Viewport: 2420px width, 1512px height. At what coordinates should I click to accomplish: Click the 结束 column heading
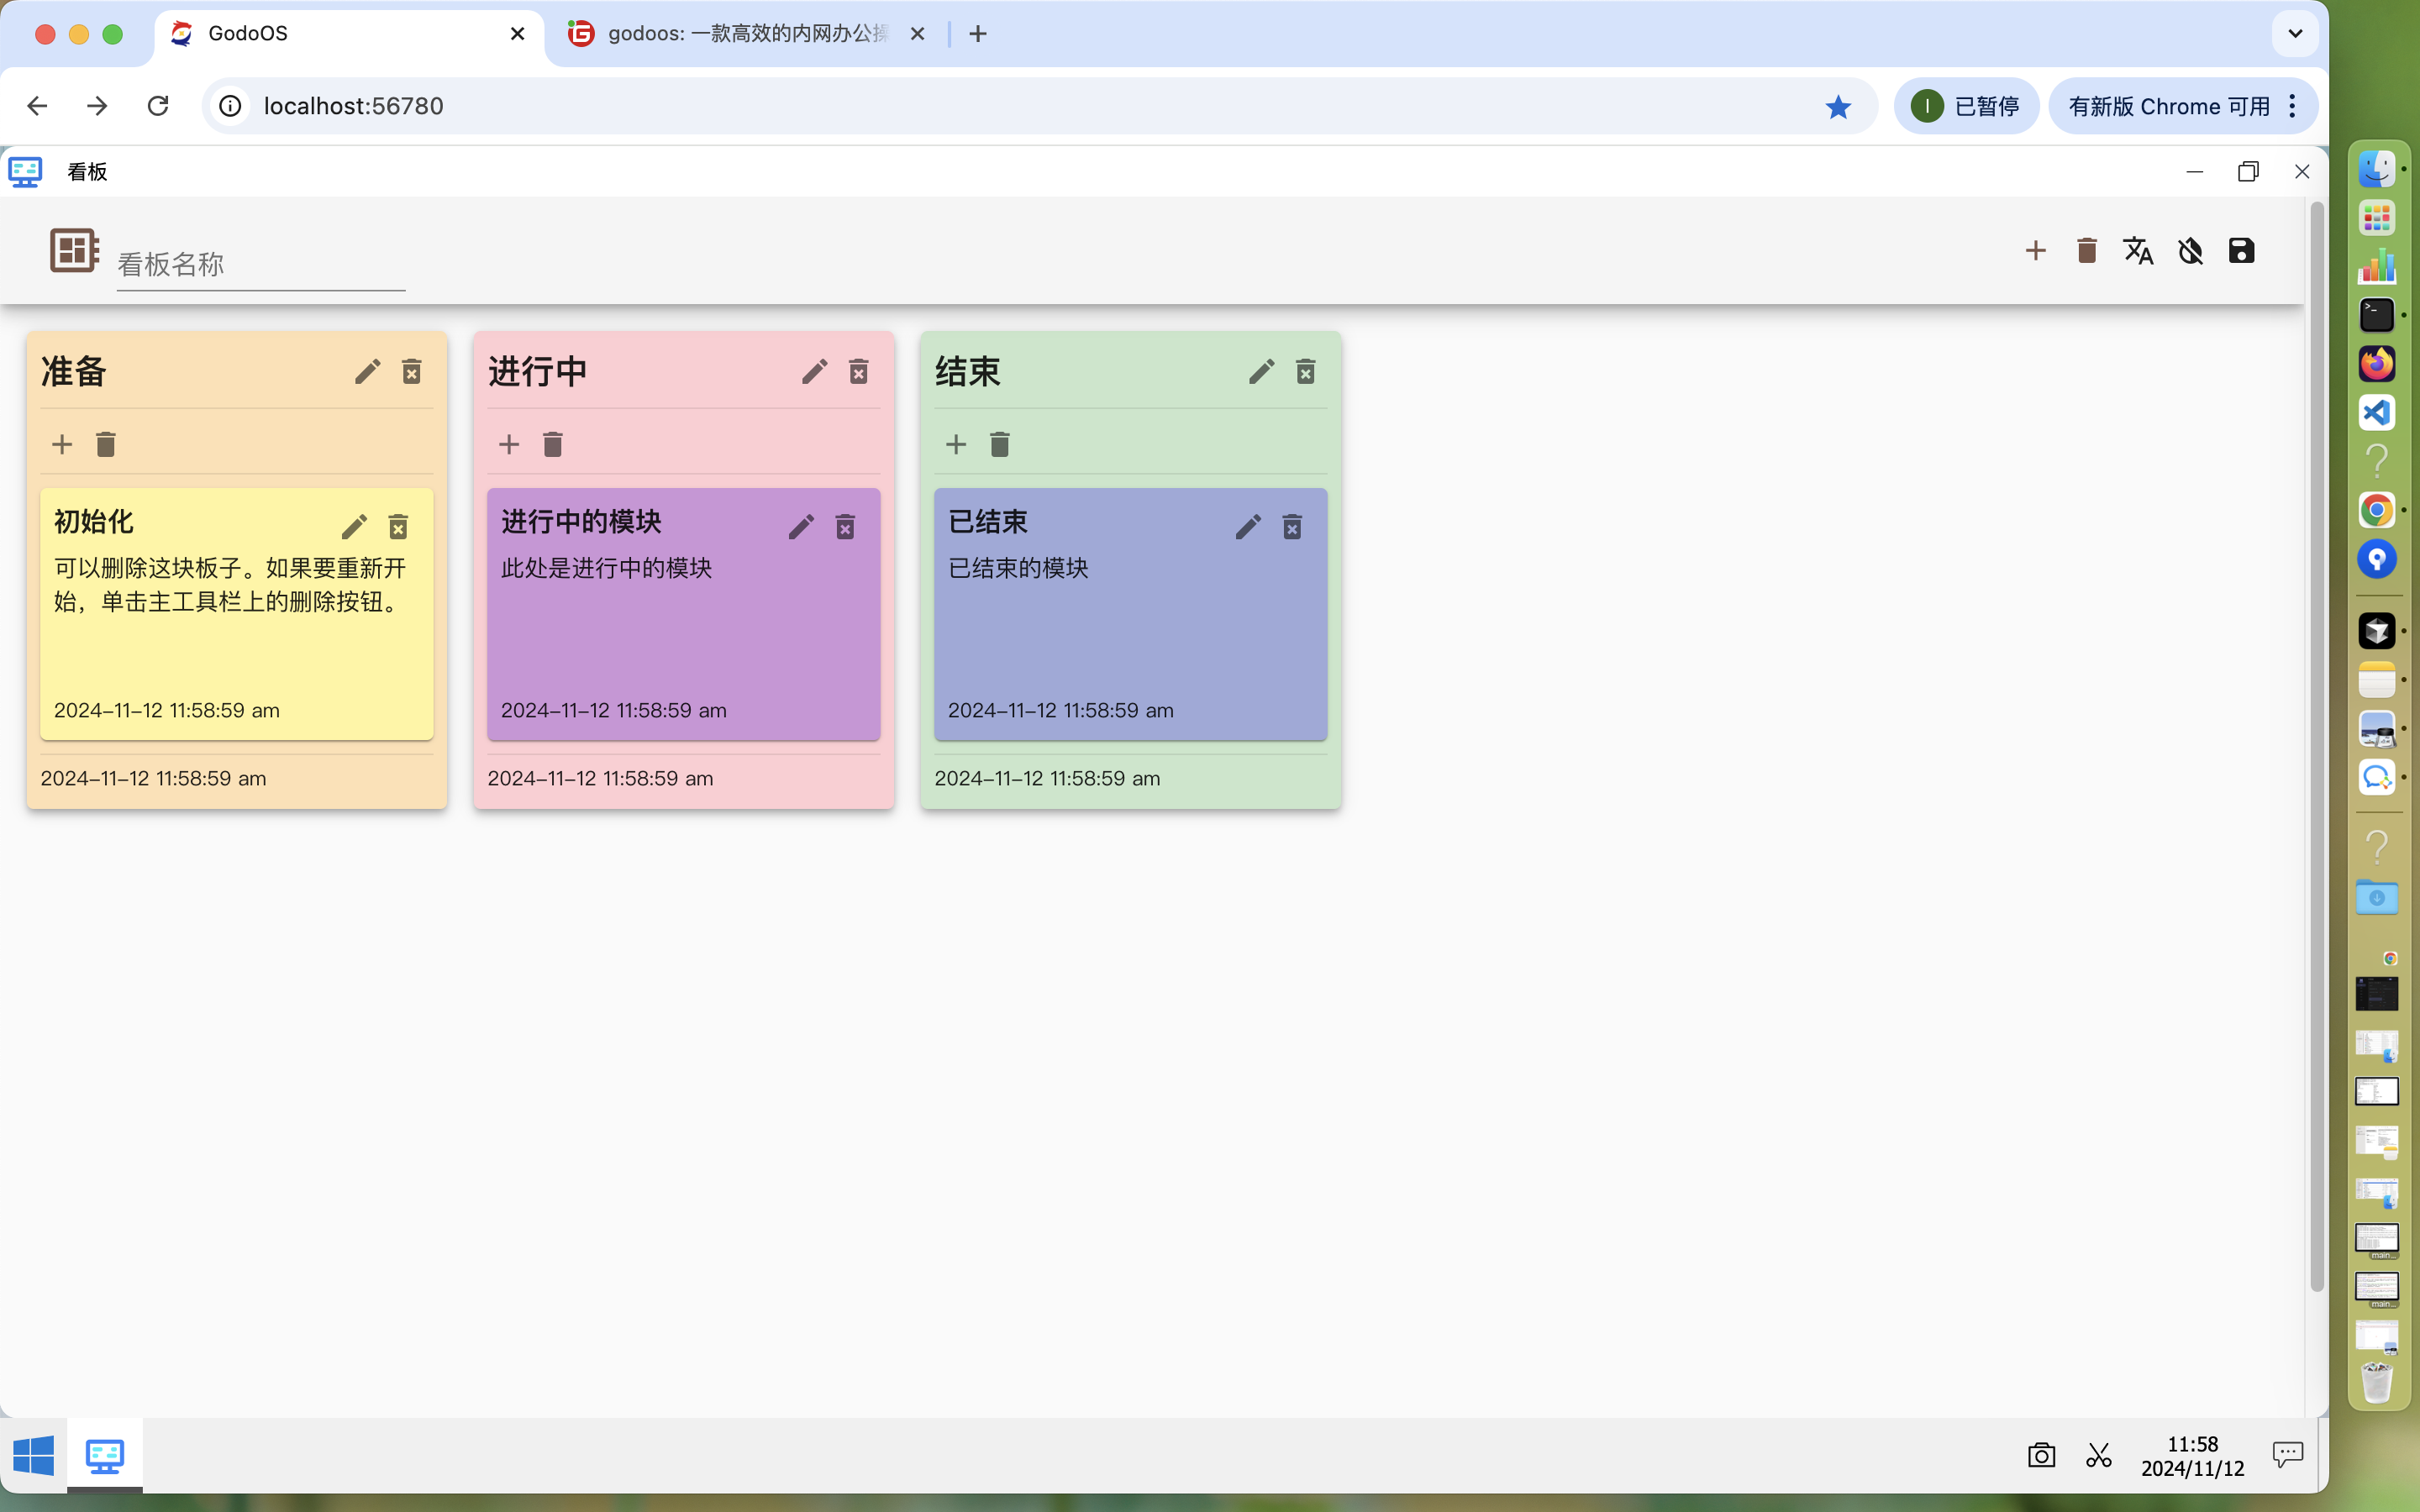(967, 372)
